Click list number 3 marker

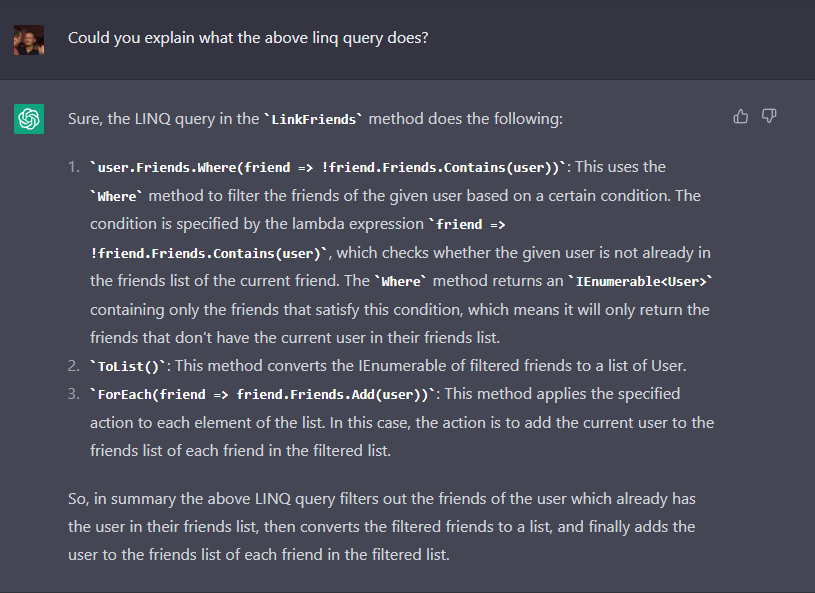pyautogui.click(x=74, y=394)
